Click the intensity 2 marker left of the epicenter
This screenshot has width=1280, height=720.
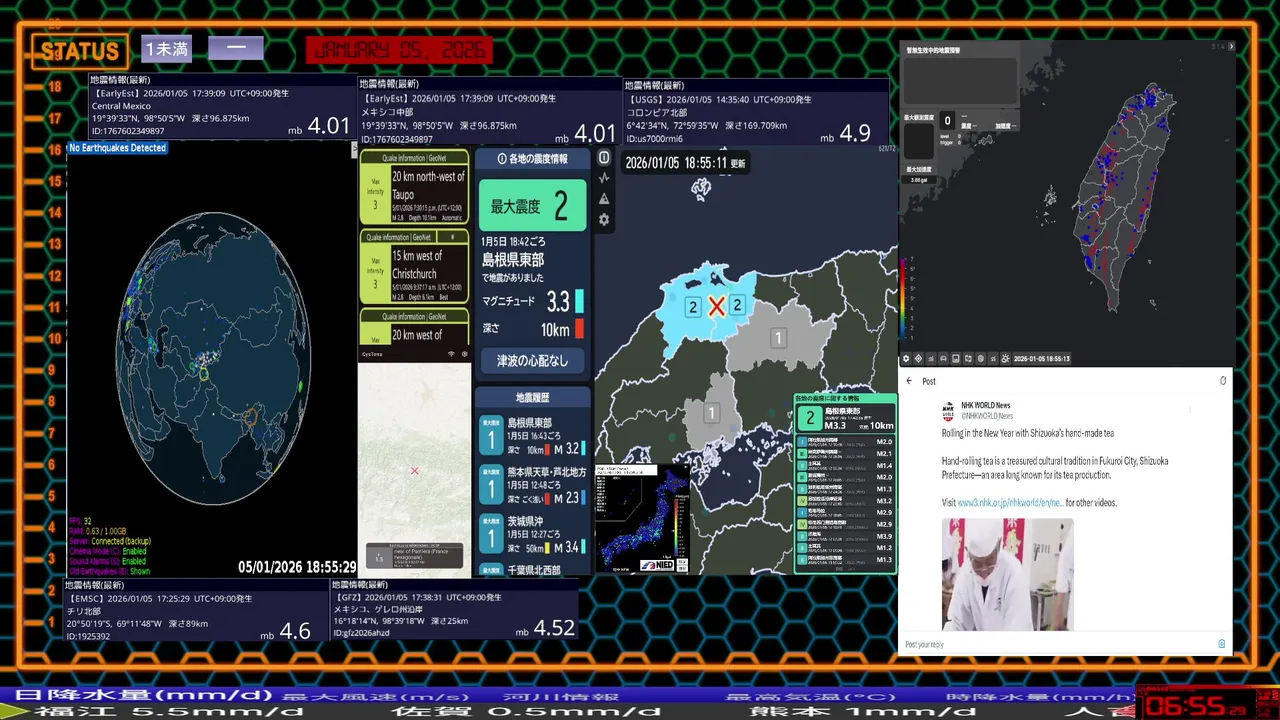[x=693, y=307]
